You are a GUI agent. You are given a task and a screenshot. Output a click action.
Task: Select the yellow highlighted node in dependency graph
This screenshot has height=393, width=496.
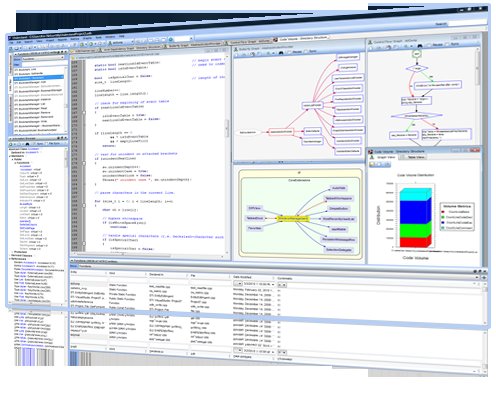point(293,219)
